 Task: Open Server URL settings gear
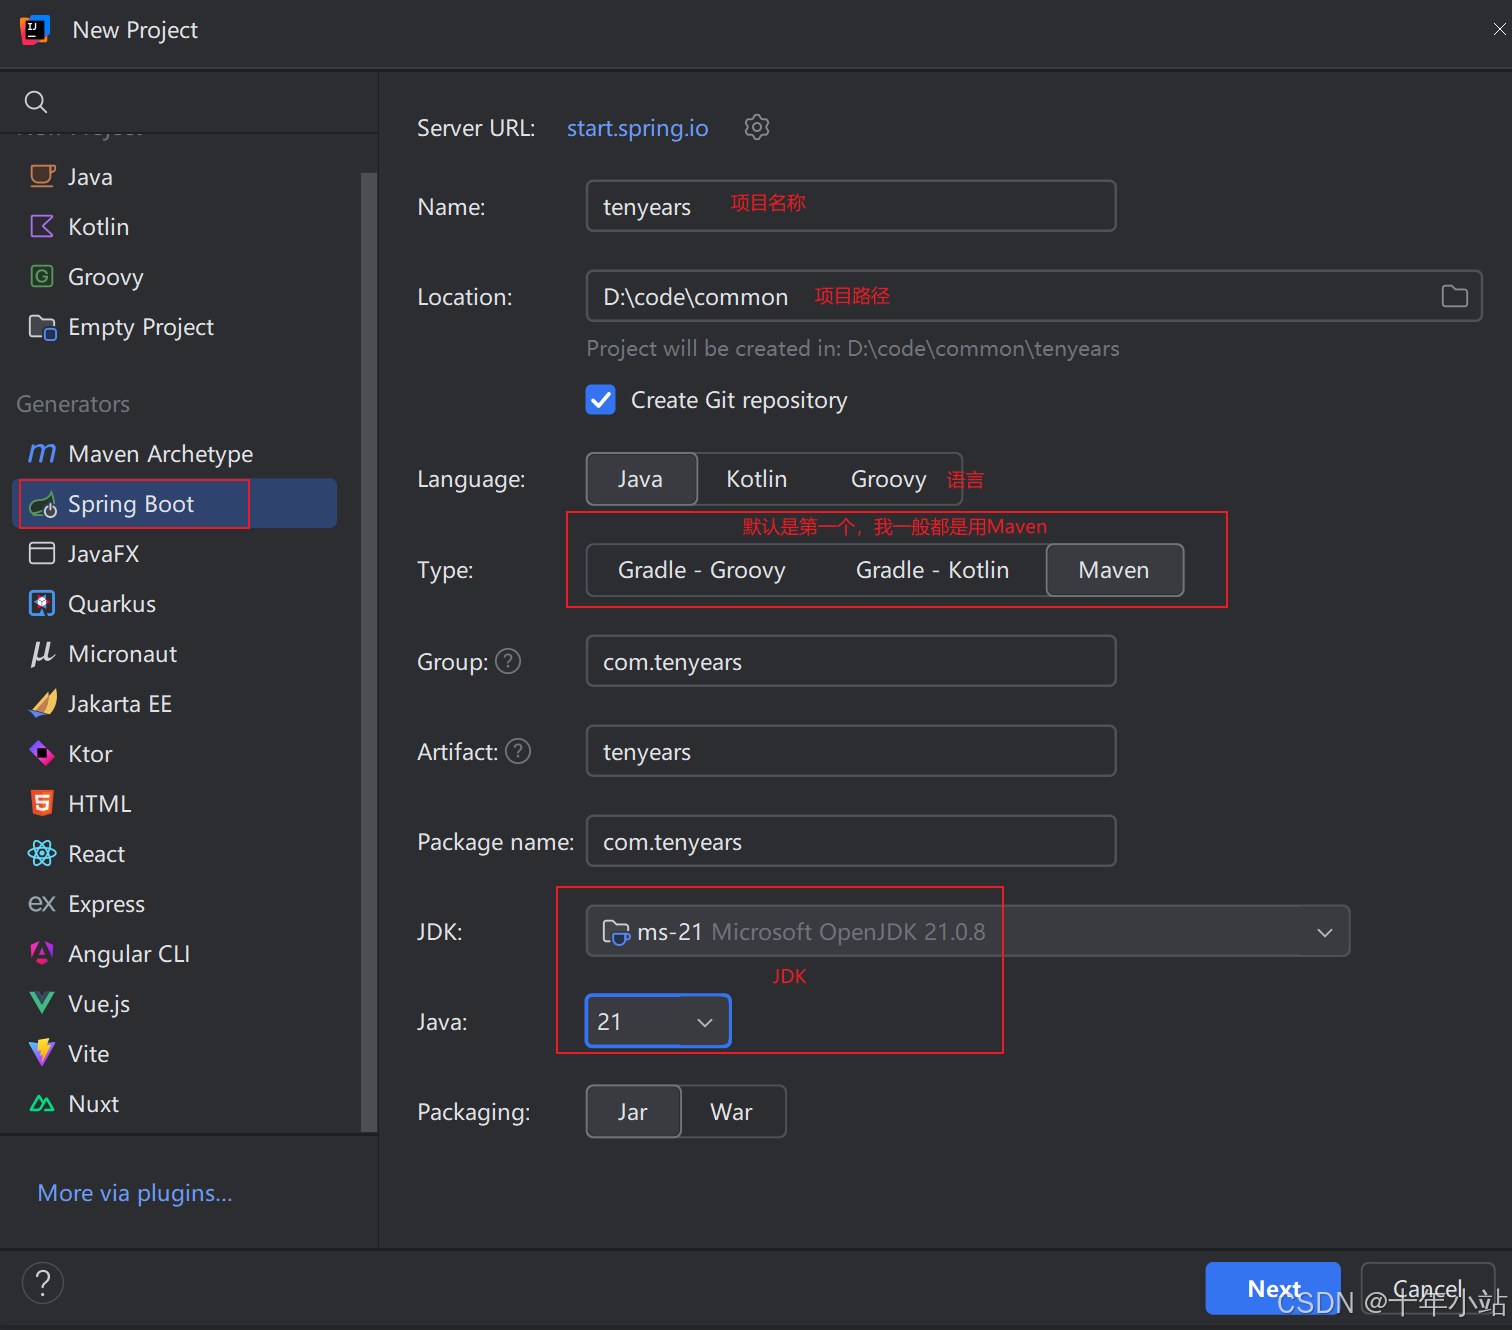click(757, 127)
